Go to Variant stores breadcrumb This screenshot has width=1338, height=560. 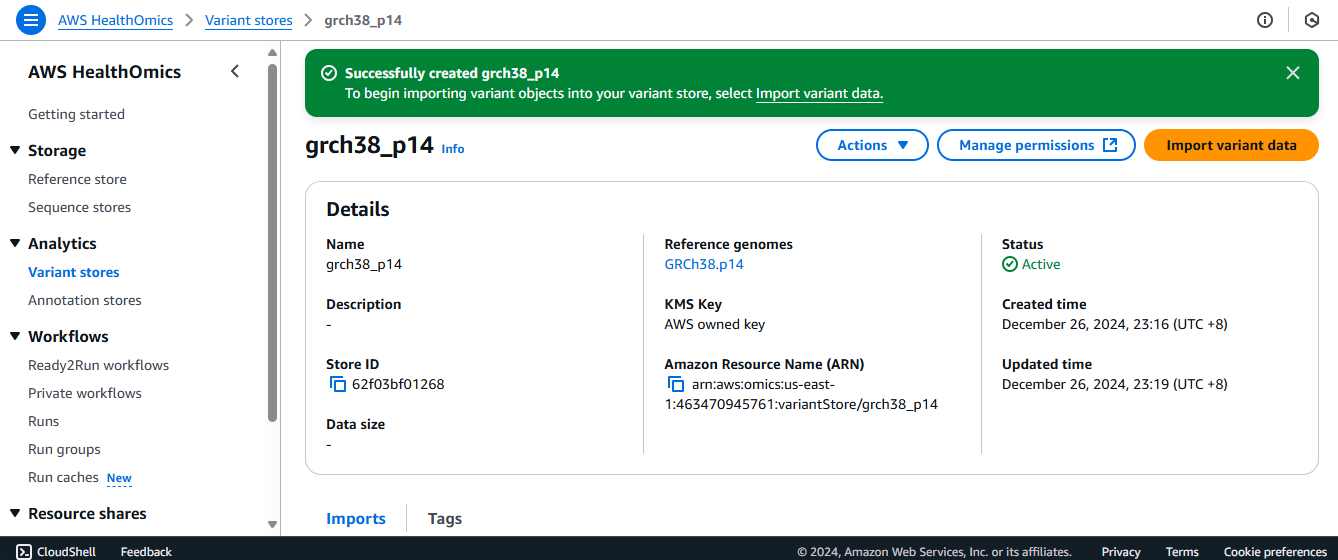(249, 20)
